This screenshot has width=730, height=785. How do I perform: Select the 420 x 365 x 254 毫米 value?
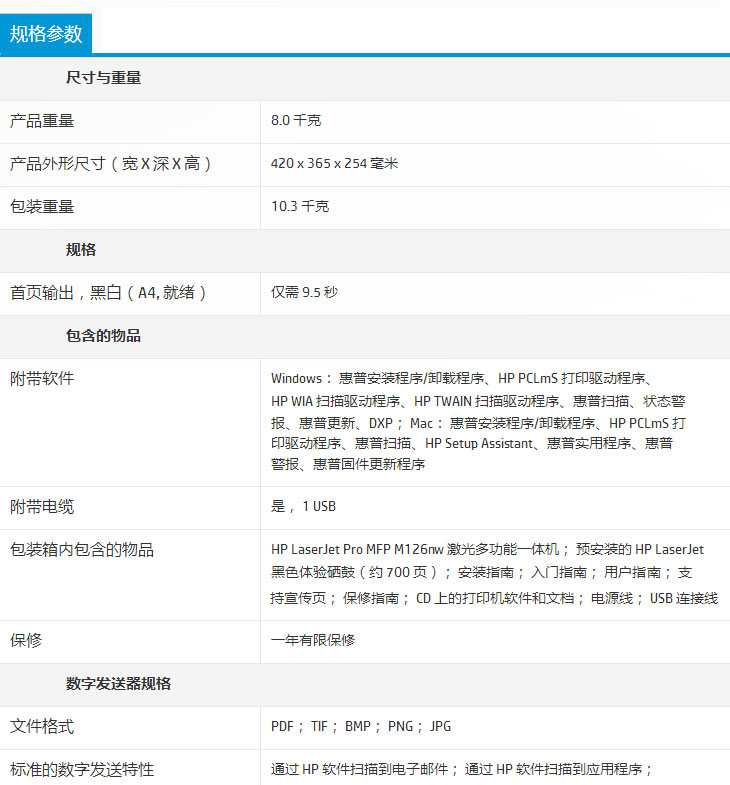pyautogui.click(x=334, y=164)
